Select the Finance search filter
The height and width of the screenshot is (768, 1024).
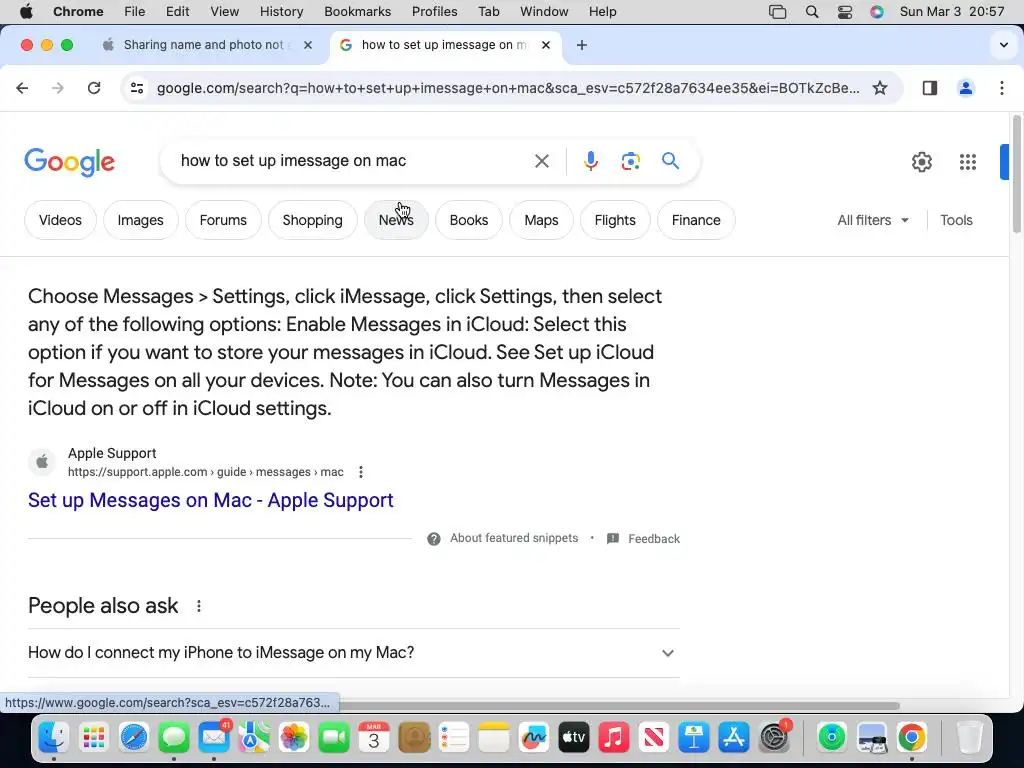point(696,220)
